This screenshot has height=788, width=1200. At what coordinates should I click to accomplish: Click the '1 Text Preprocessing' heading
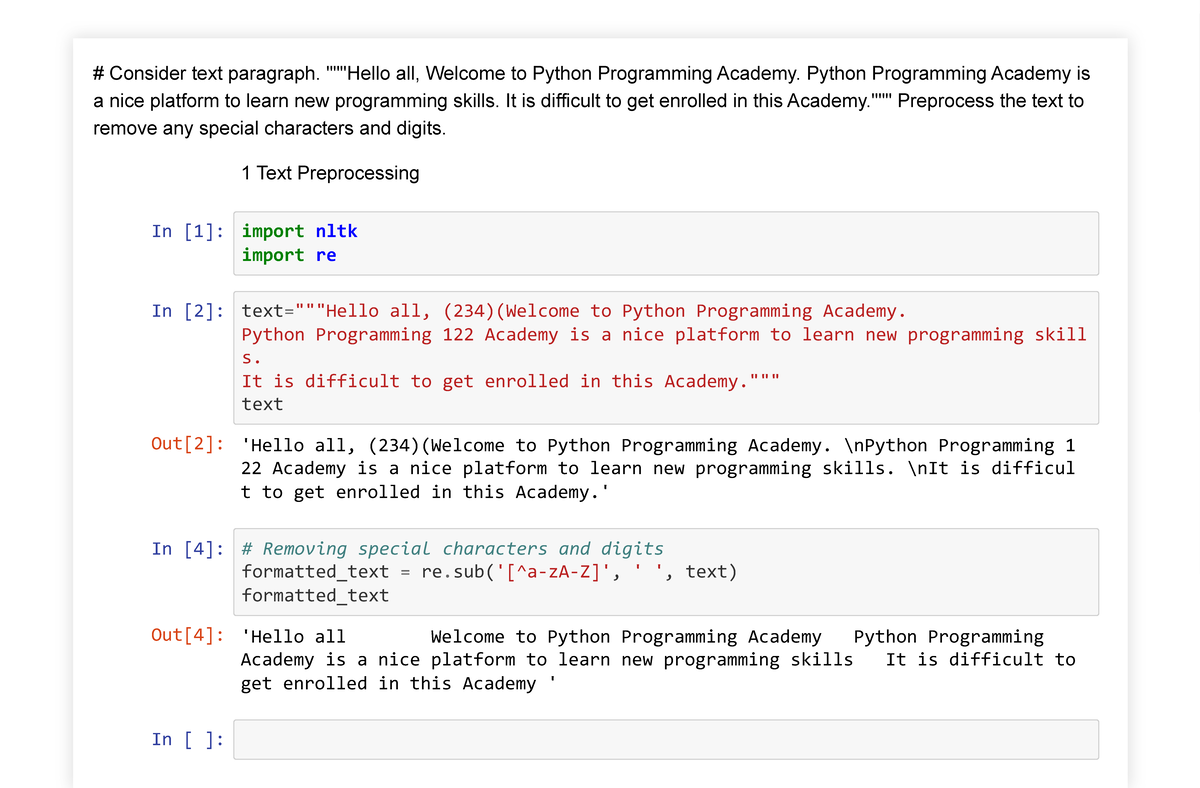pos(330,173)
